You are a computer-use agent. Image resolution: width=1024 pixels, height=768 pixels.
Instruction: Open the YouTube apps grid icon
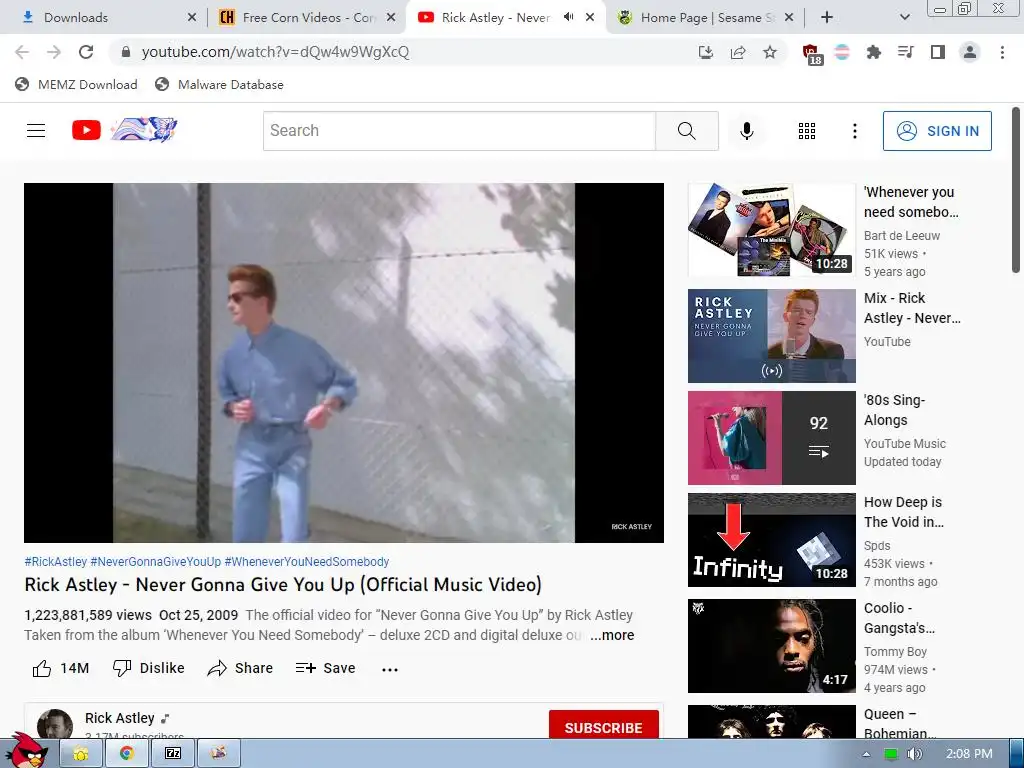click(x=807, y=131)
